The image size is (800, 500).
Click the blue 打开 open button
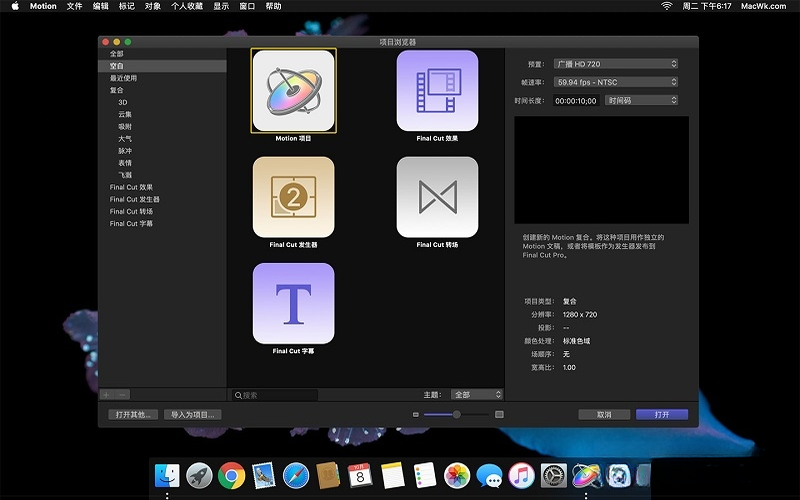click(662, 414)
